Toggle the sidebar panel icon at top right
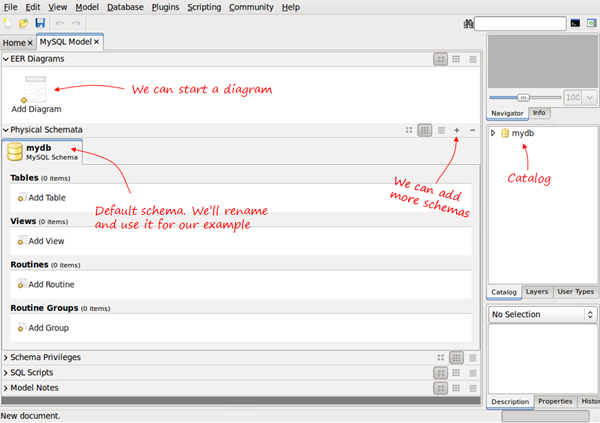Viewport: 600px width, 423px height. point(592,23)
